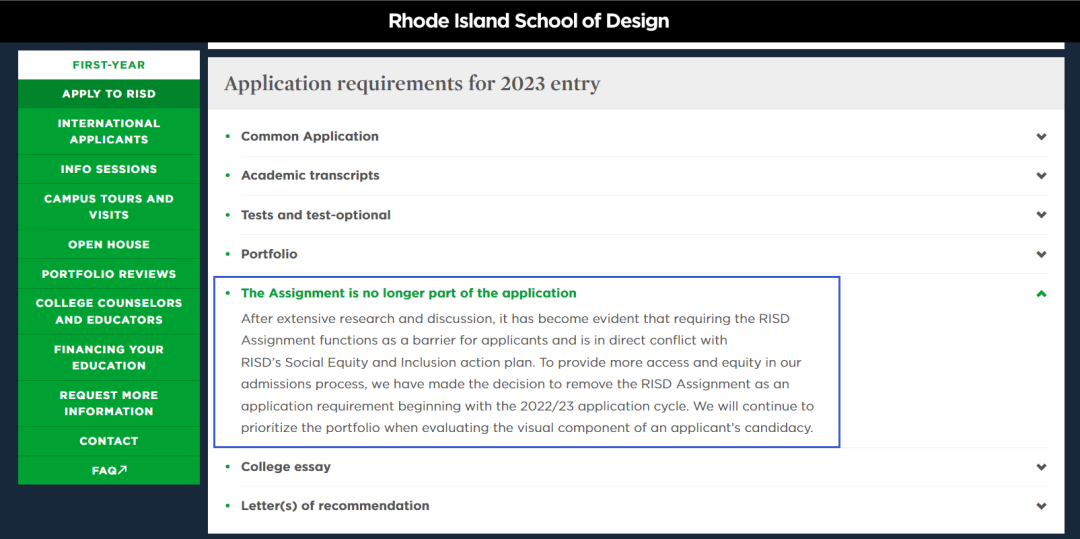Open INTERNATIONAL APPLICANTS in sidebar
The height and width of the screenshot is (539, 1080).
tap(109, 131)
